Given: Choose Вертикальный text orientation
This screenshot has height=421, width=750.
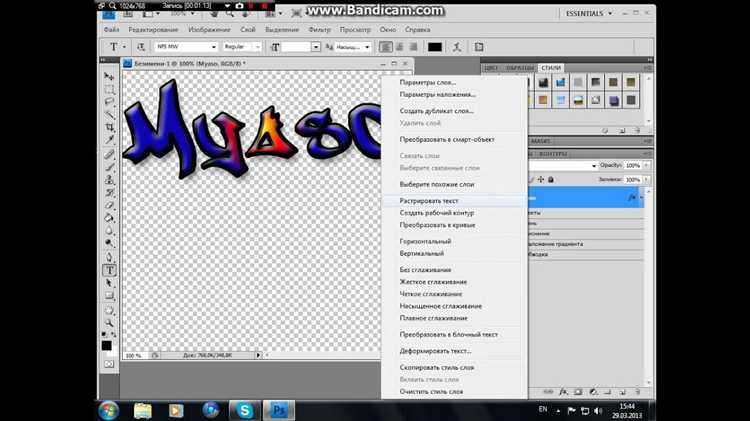Looking at the screenshot, I should tap(422, 254).
